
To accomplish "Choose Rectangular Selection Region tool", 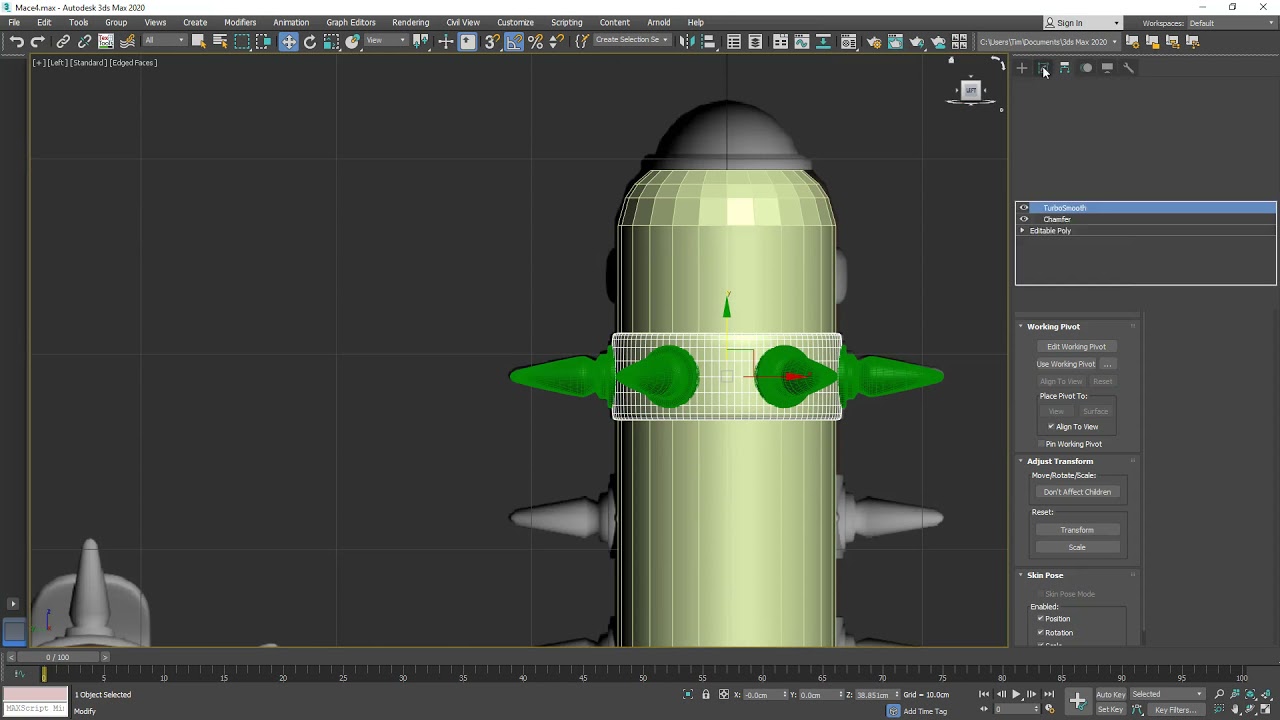I will click(x=242, y=41).
